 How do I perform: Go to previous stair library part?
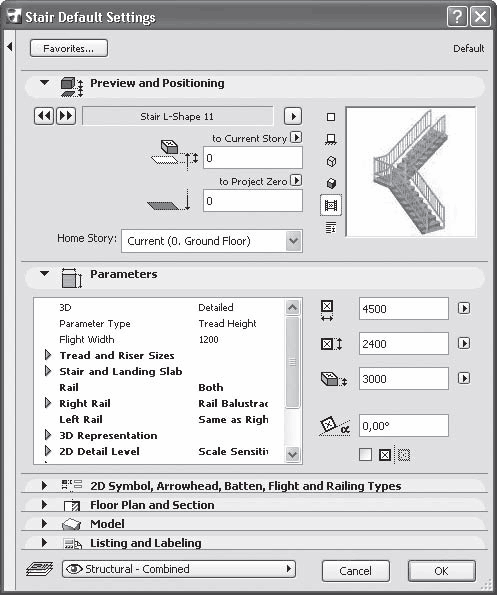(x=44, y=116)
